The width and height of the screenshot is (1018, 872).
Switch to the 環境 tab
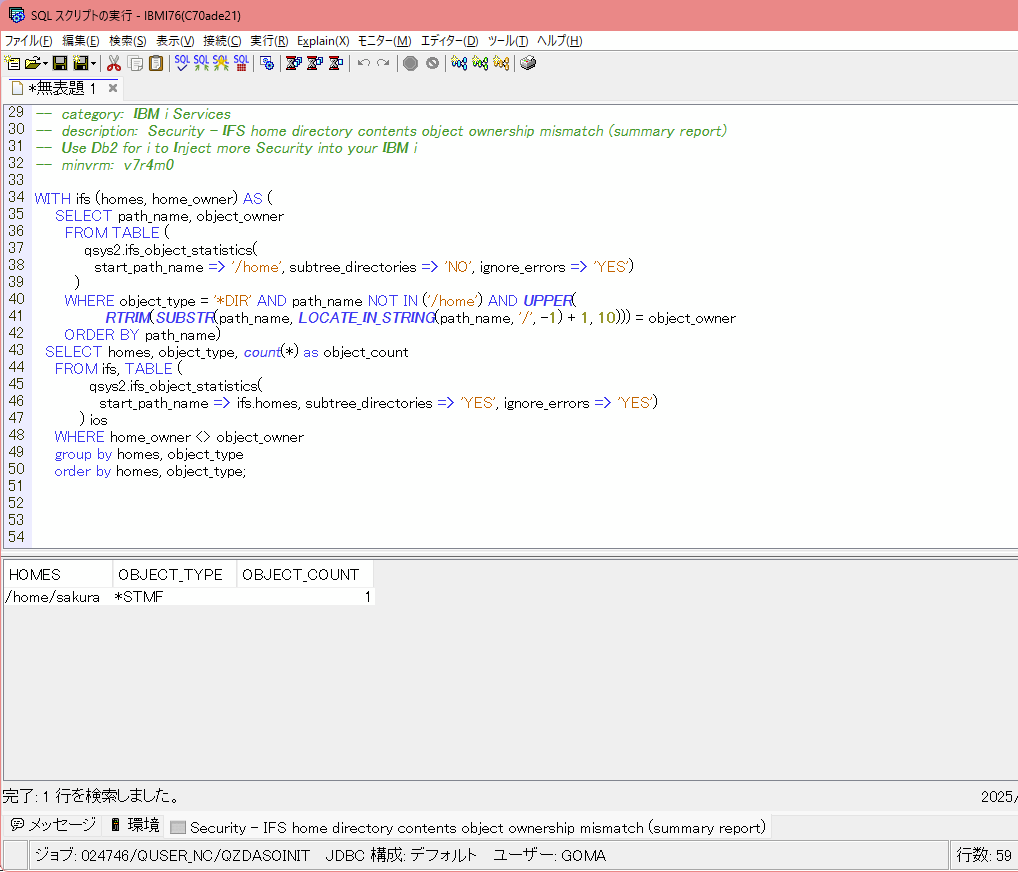[135, 825]
